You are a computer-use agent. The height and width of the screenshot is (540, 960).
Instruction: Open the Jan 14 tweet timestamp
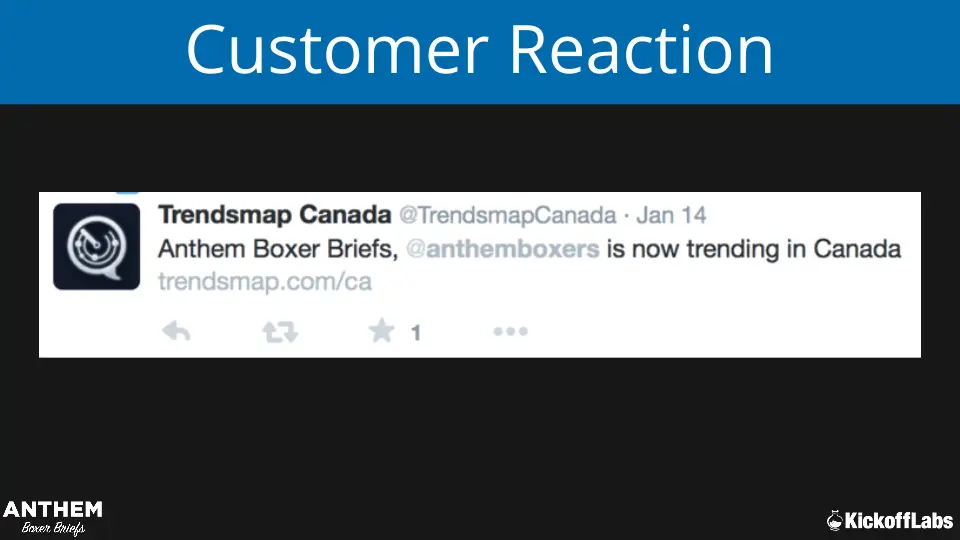[670, 215]
